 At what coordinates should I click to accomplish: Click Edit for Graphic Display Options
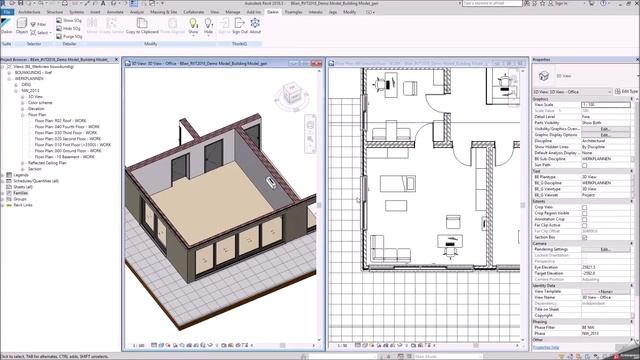coord(605,135)
